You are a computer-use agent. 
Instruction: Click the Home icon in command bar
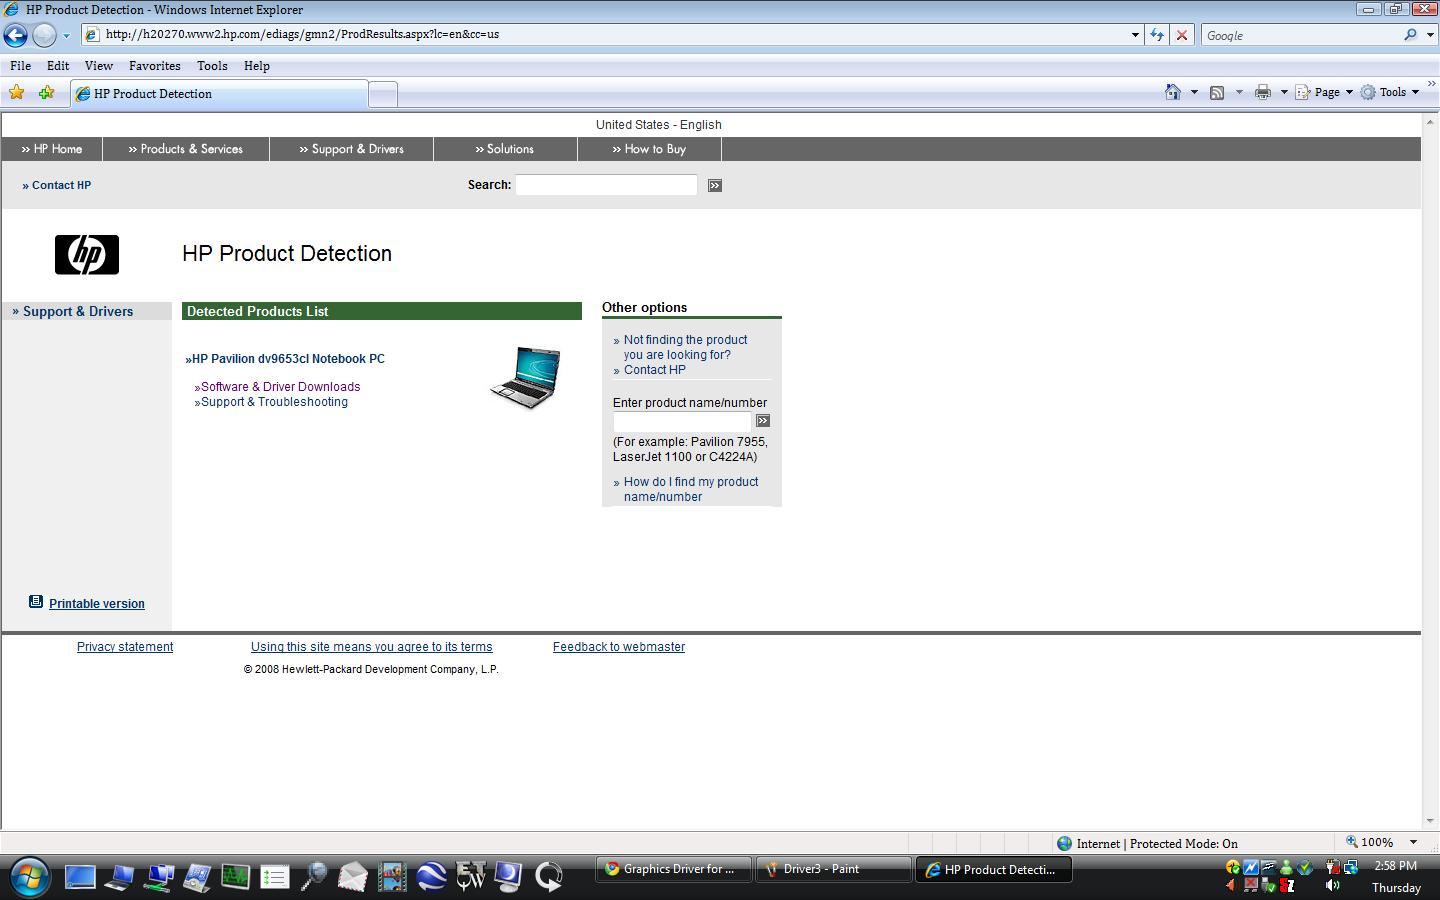[x=1173, y=92]
